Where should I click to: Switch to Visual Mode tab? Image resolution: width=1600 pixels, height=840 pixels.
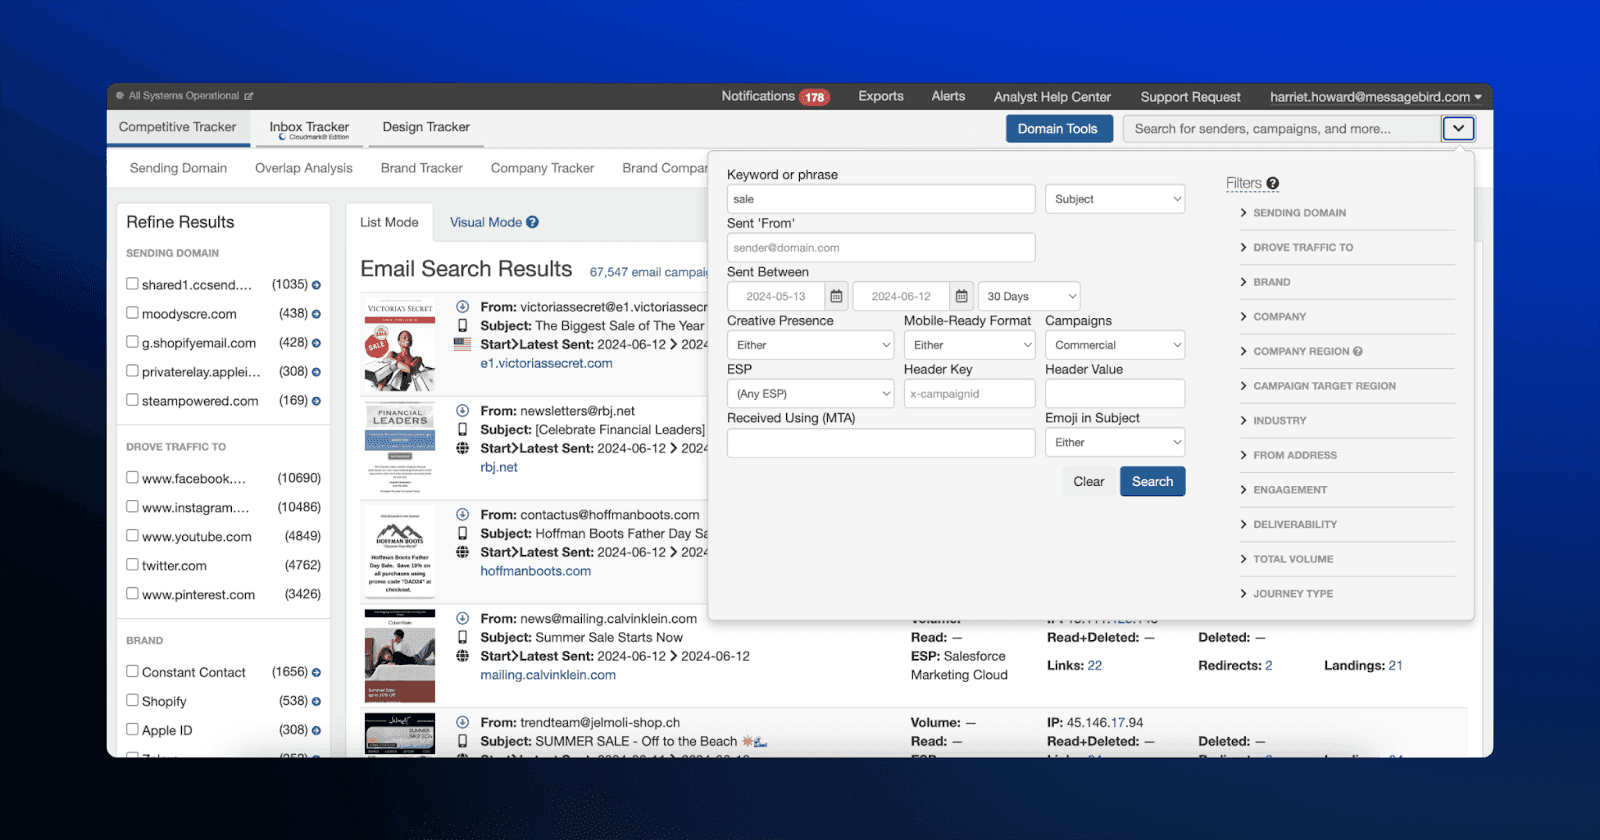pyautogui.click(x=486, y=222)
